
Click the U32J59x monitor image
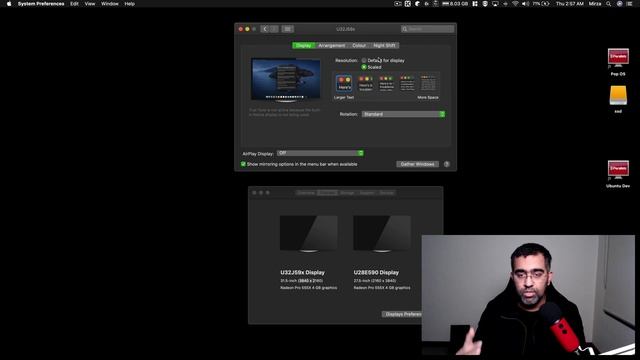tap(309, 234)
